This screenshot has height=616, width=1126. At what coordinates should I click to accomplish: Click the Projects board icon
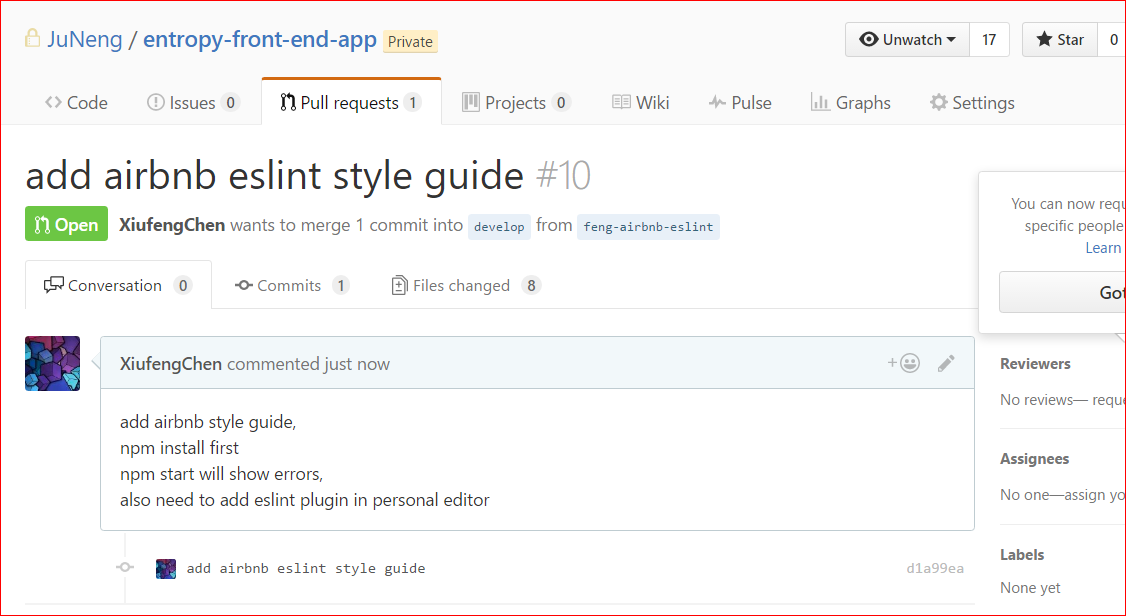(x=470, y=102)
